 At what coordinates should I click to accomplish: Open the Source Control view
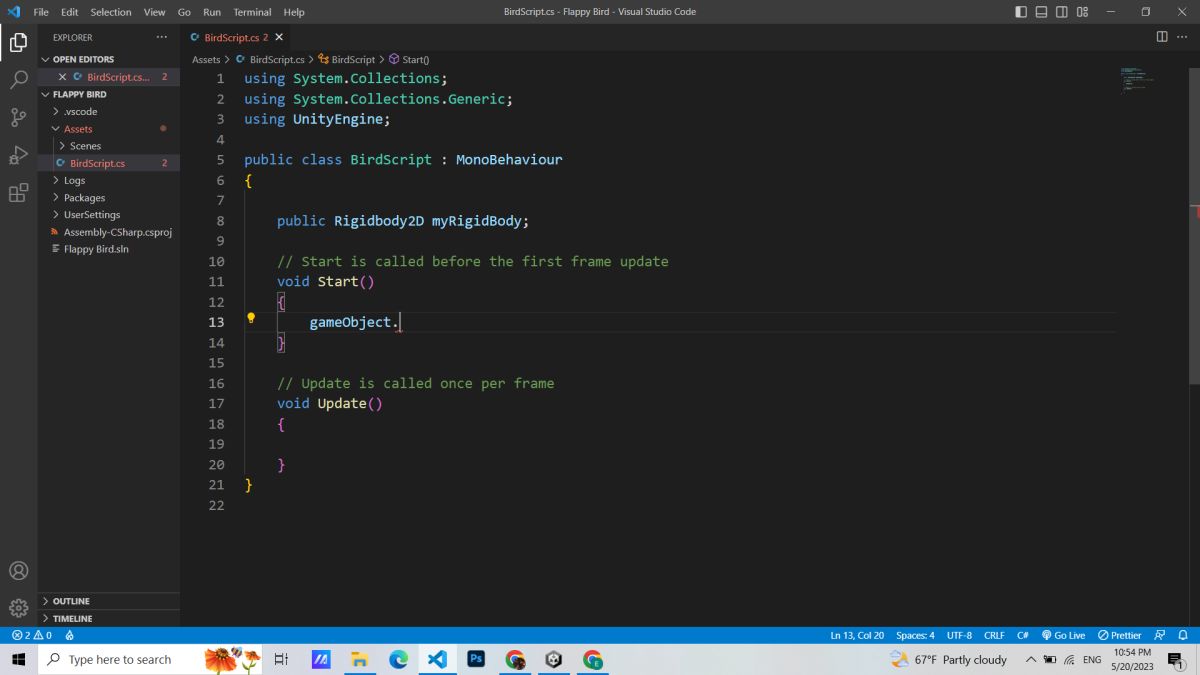pyautogui.click(x=18, y=117)
